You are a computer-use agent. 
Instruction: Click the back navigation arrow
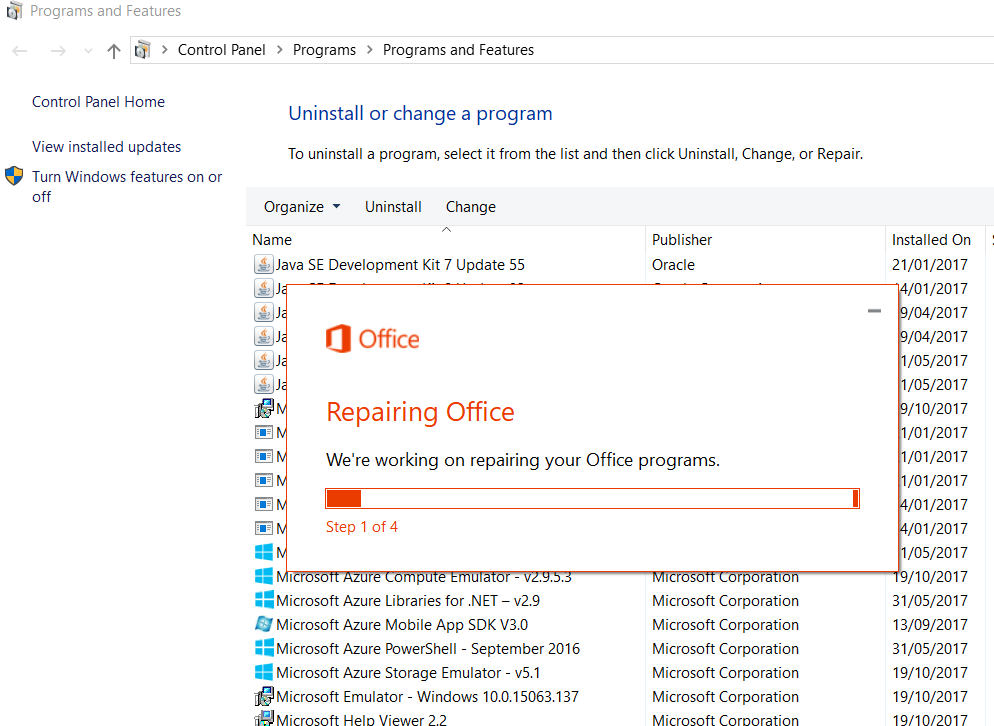(x=20, y=50)
